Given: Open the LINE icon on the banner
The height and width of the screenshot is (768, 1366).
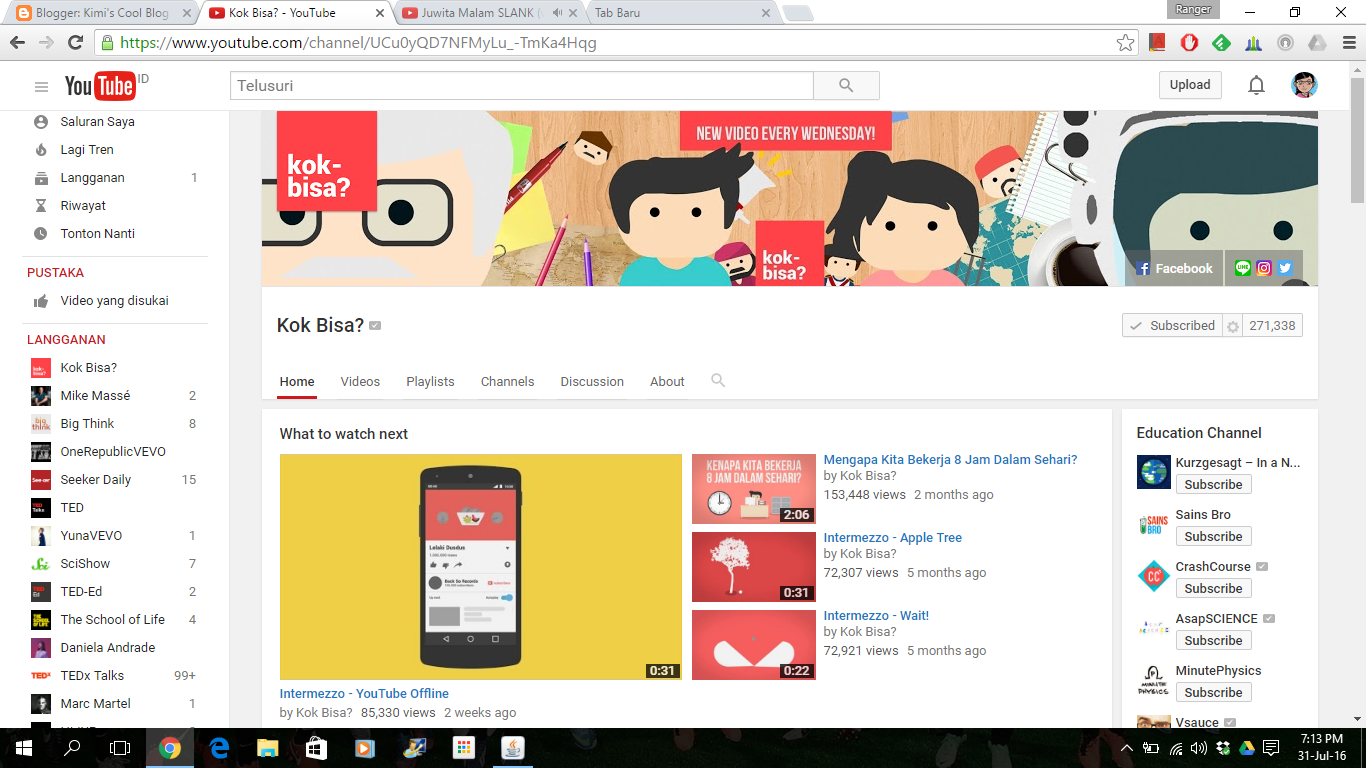Looking at the screenshot, I should [1243, 268].
